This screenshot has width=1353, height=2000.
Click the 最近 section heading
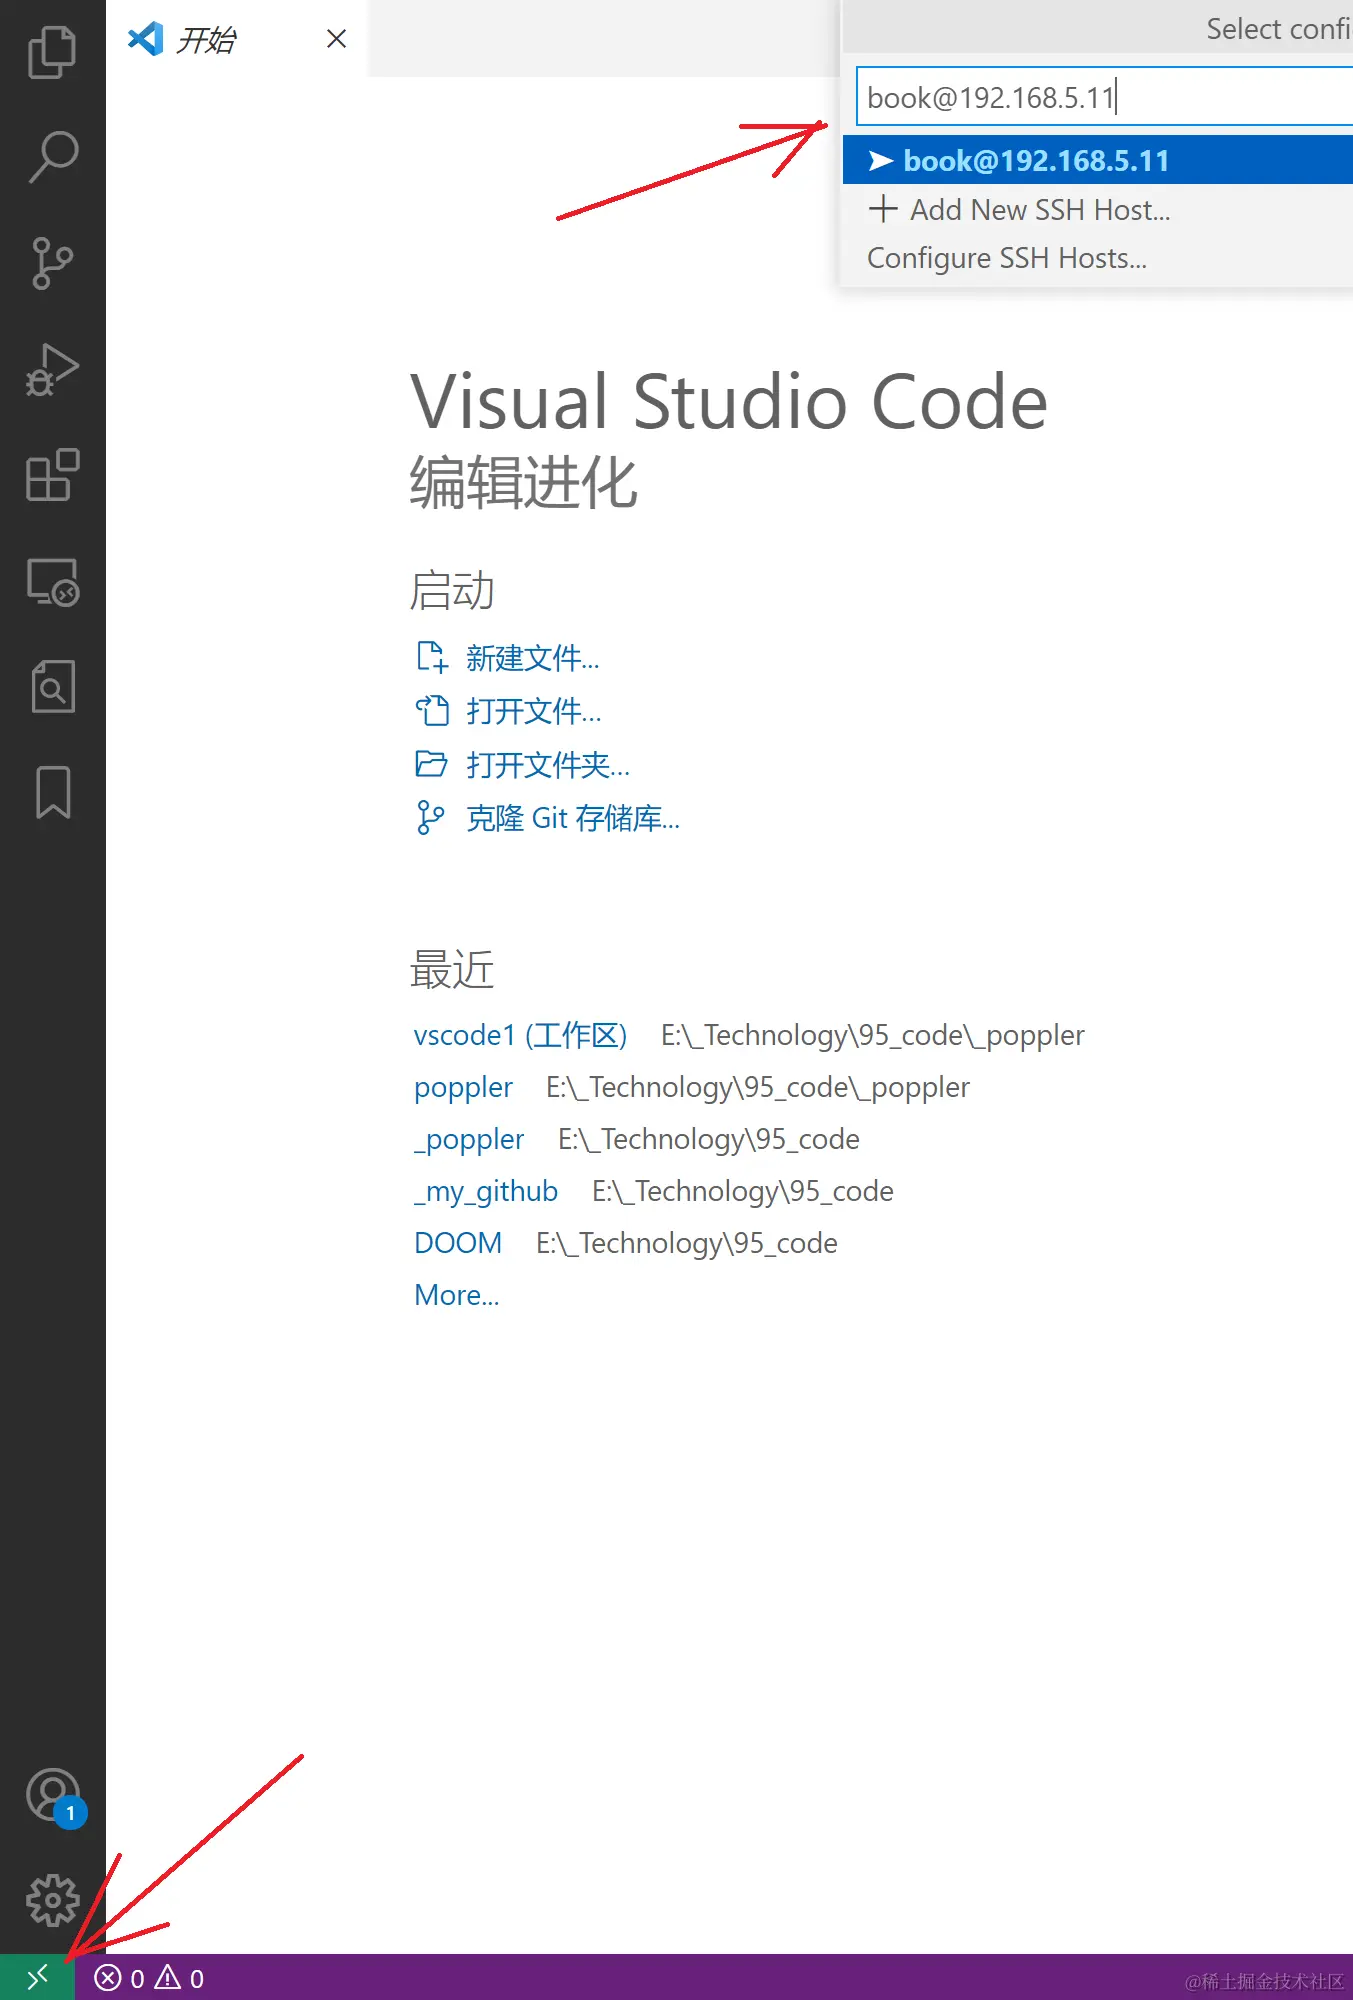[x=452, y=969]
